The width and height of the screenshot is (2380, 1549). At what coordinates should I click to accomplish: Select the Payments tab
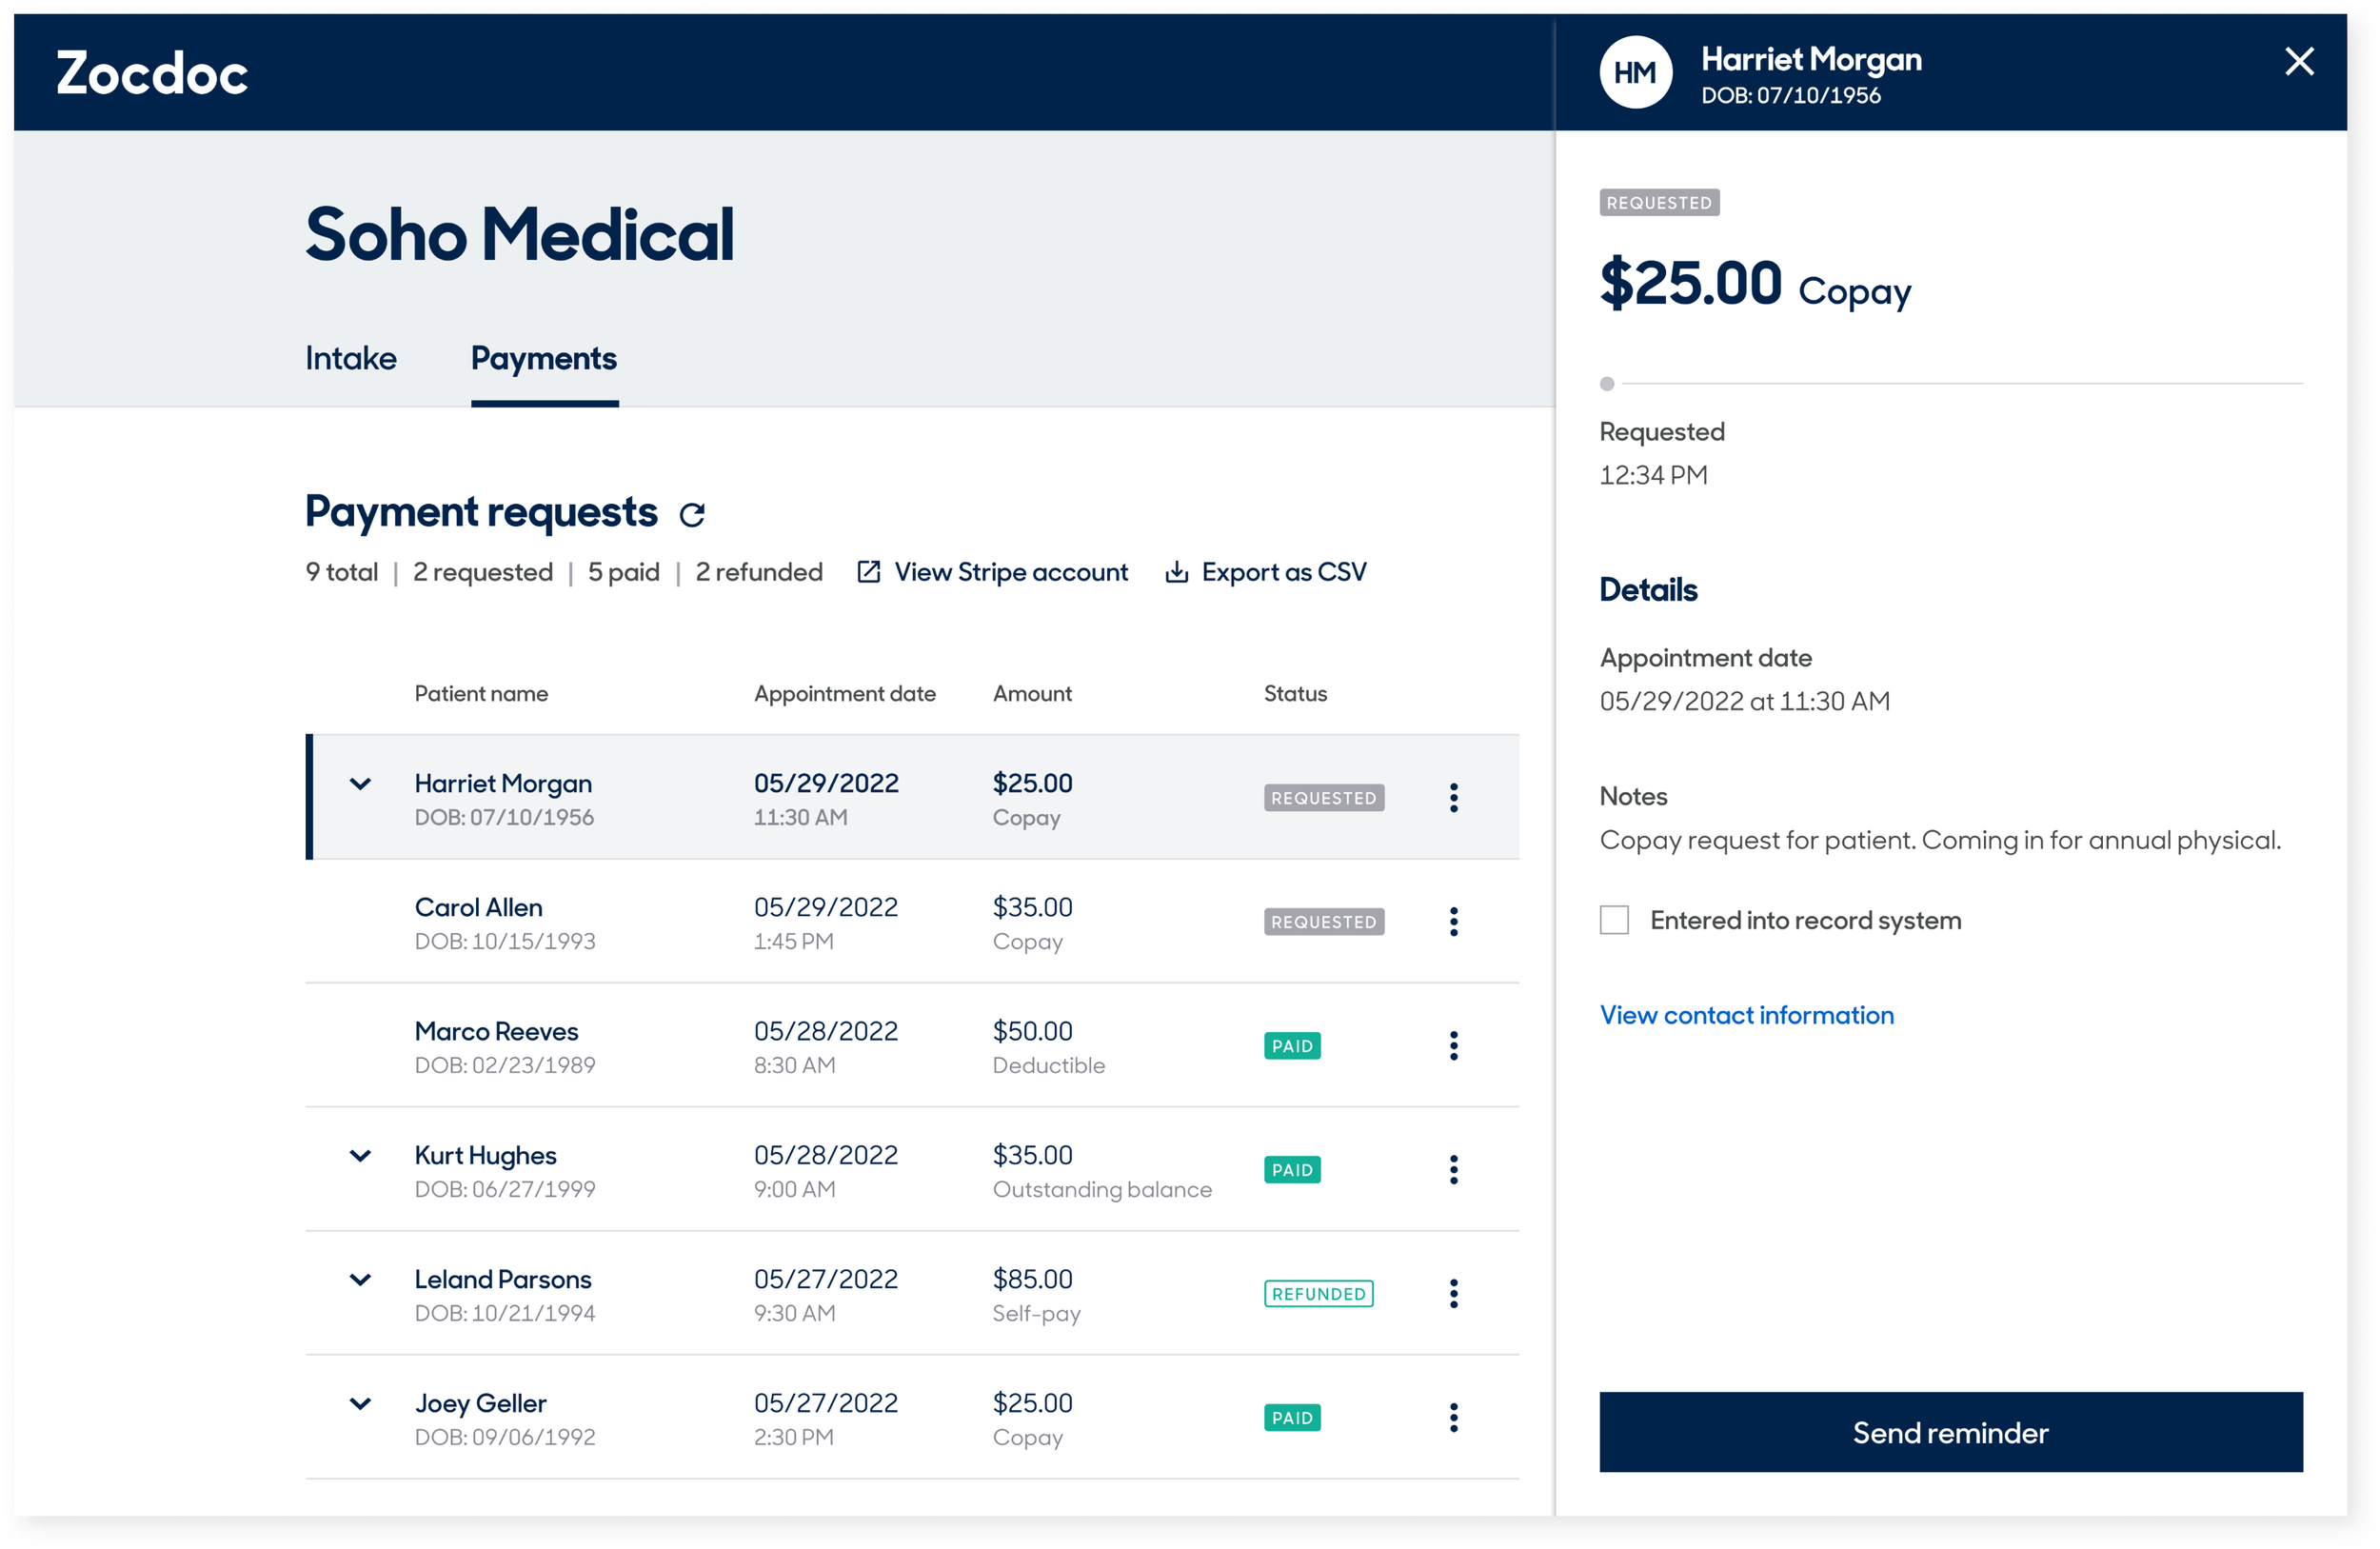click(x=544, y=359)
